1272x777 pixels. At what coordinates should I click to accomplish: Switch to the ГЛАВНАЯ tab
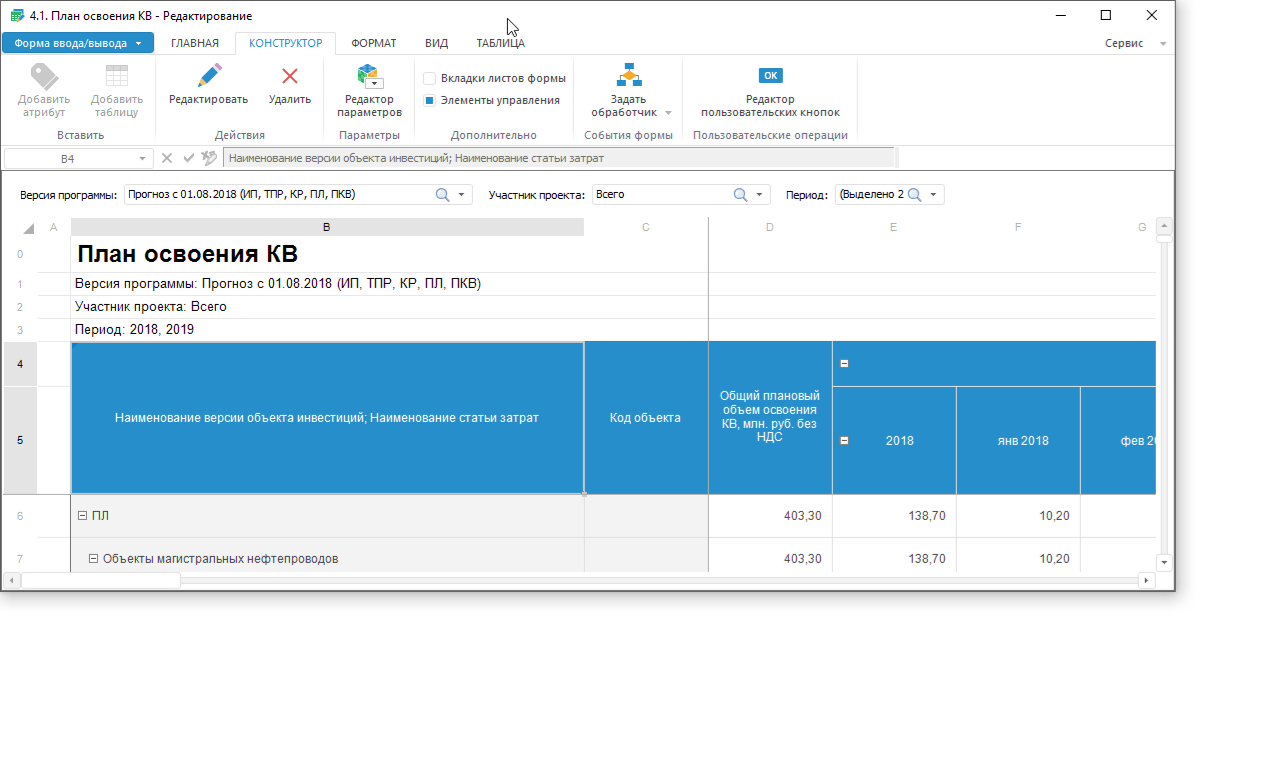[x=194, y=43]
